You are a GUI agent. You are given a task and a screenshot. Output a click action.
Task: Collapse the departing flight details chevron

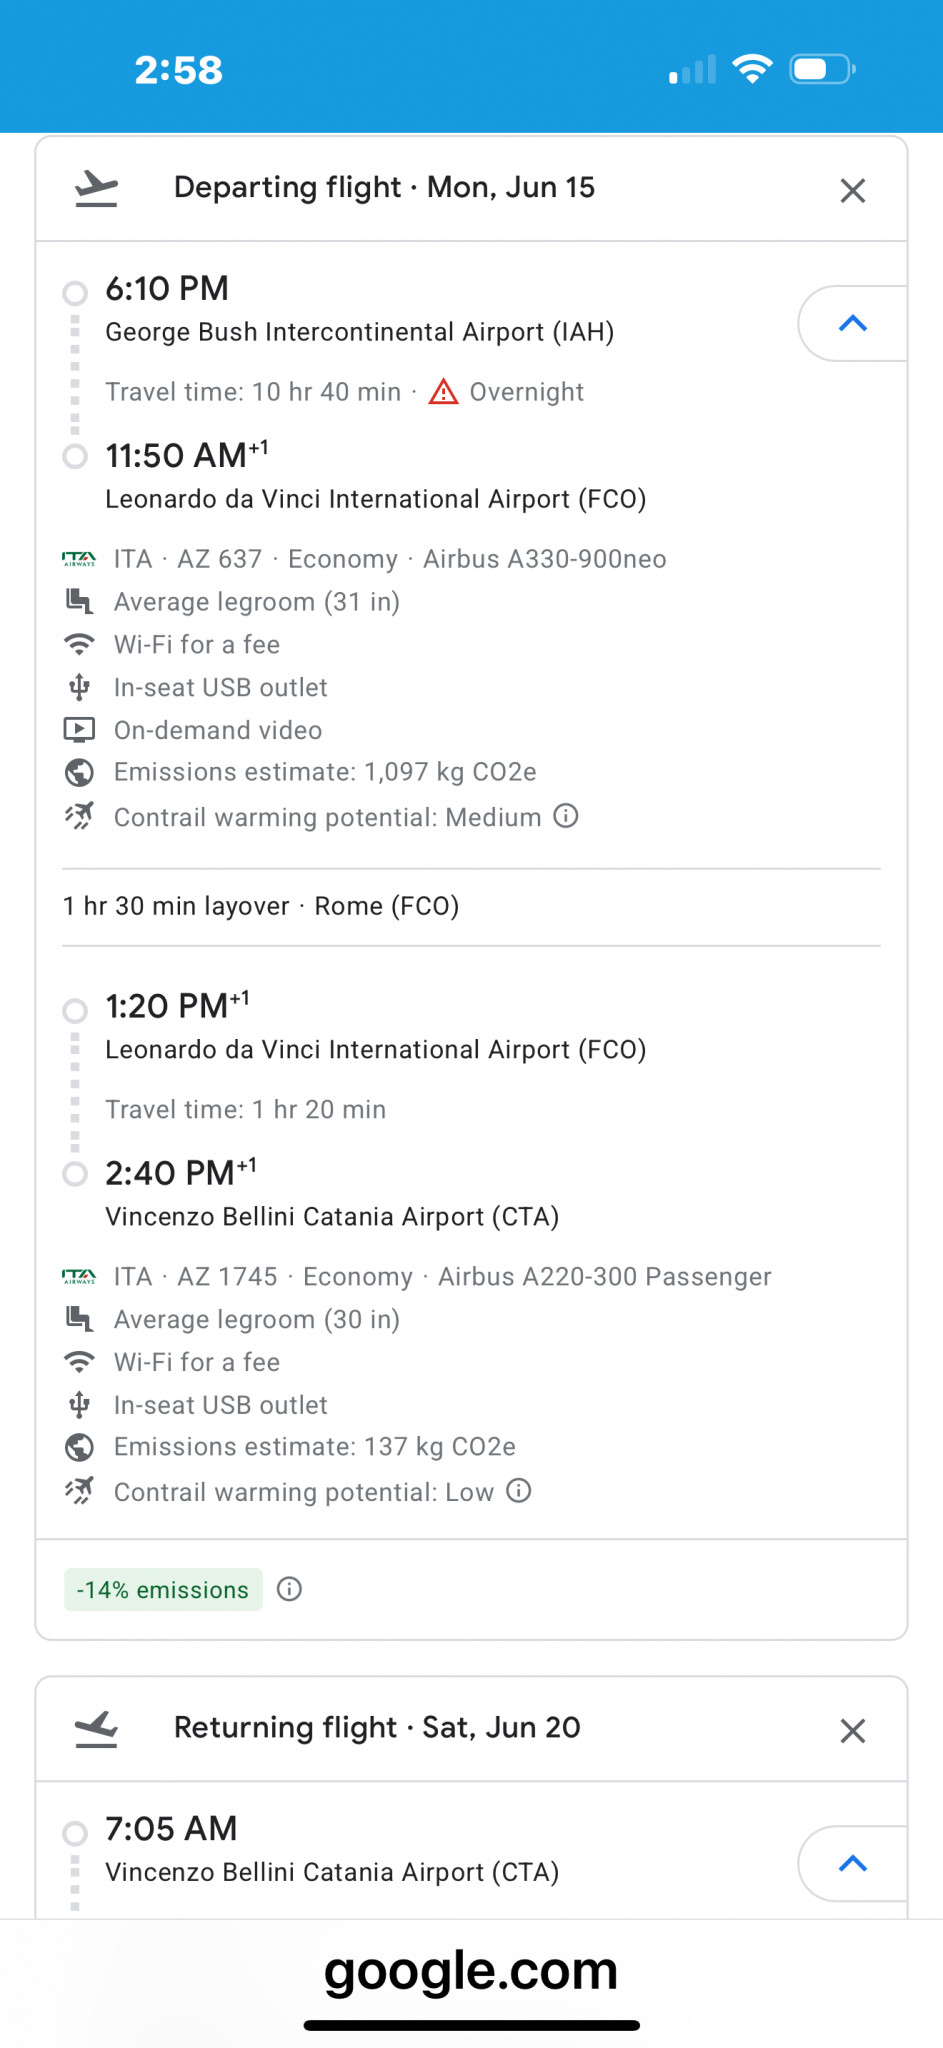(x=852, y=323)
